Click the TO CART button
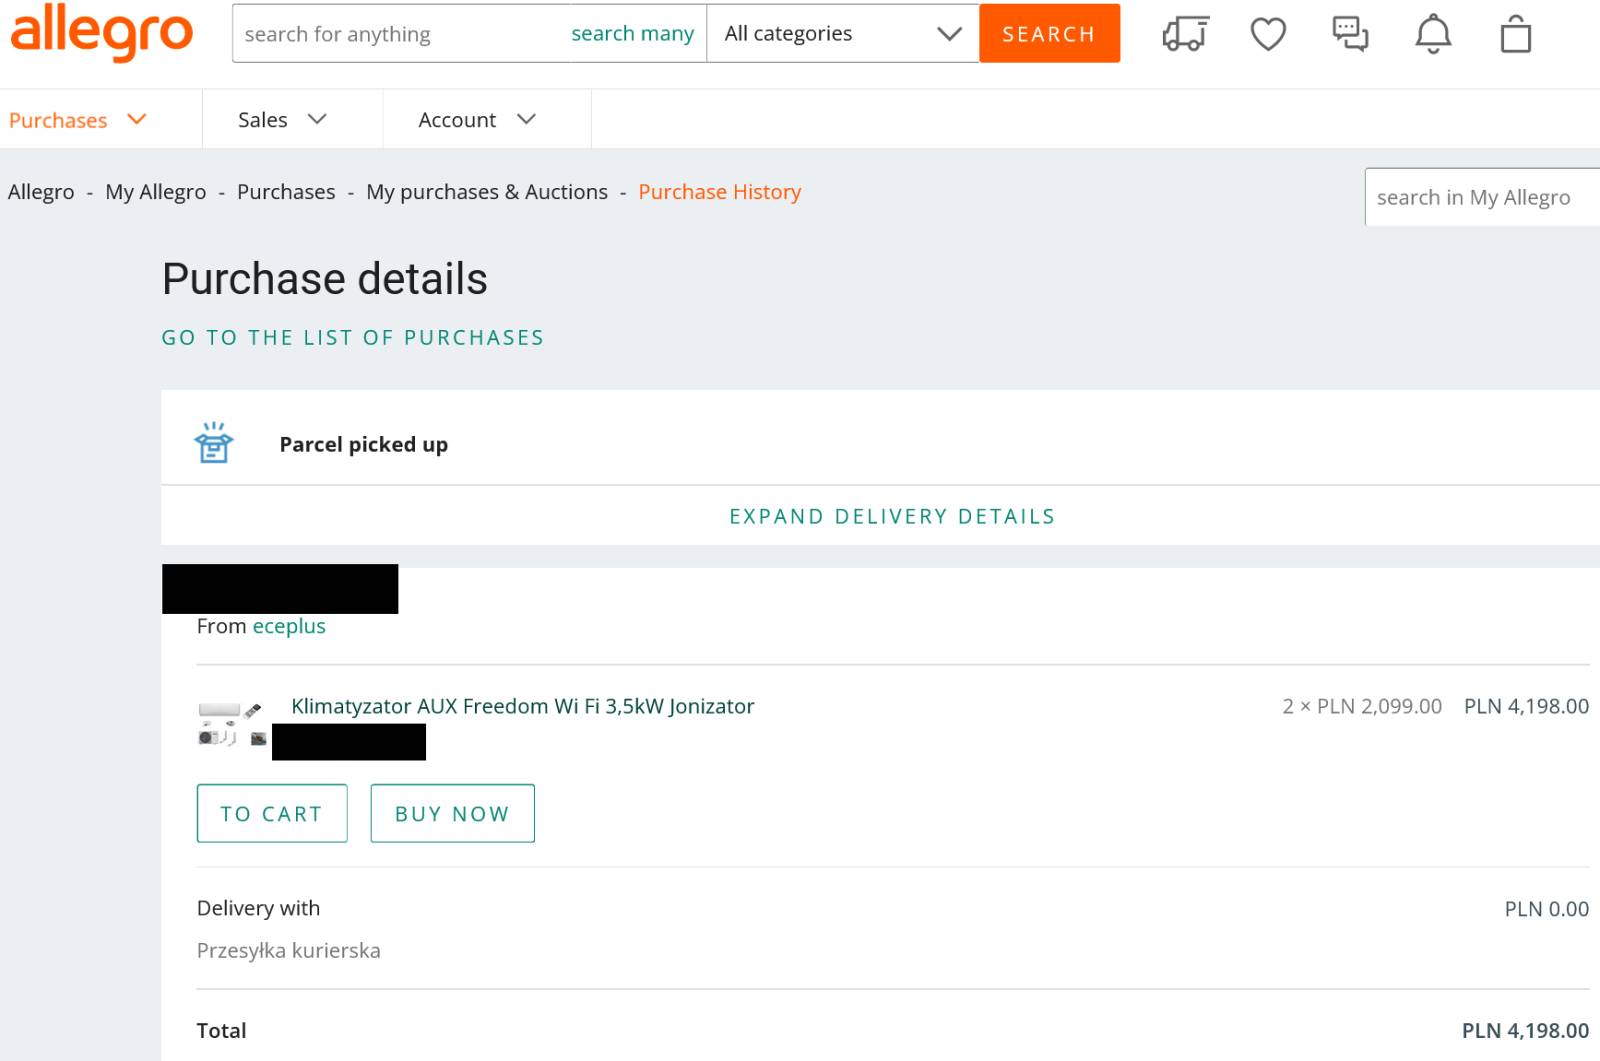Screen dimensions: 1600x1061 point(272,813)
